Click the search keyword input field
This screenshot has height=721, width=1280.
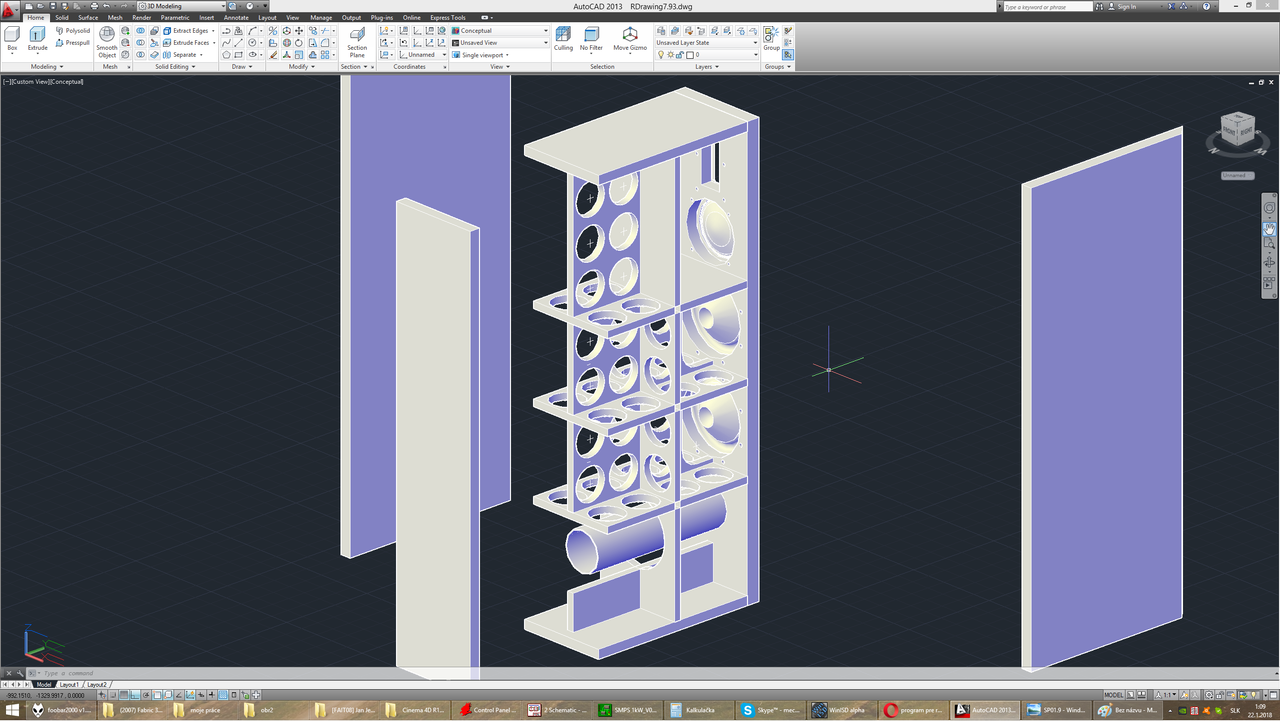1049,6
